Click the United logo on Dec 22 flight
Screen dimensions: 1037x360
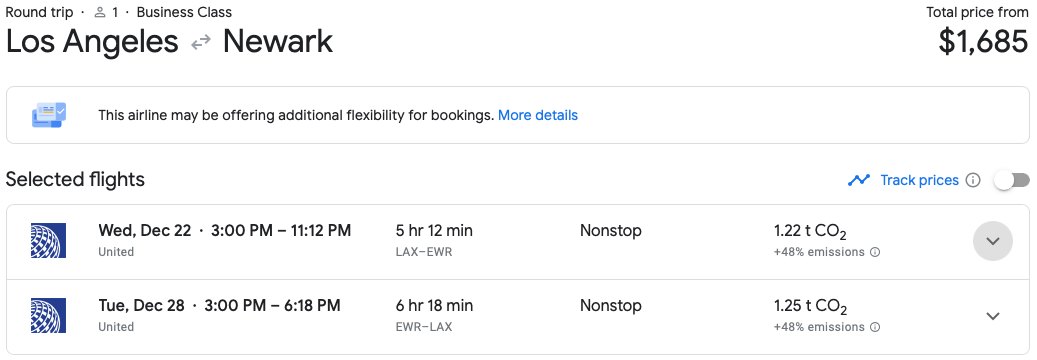click(48, 241)
